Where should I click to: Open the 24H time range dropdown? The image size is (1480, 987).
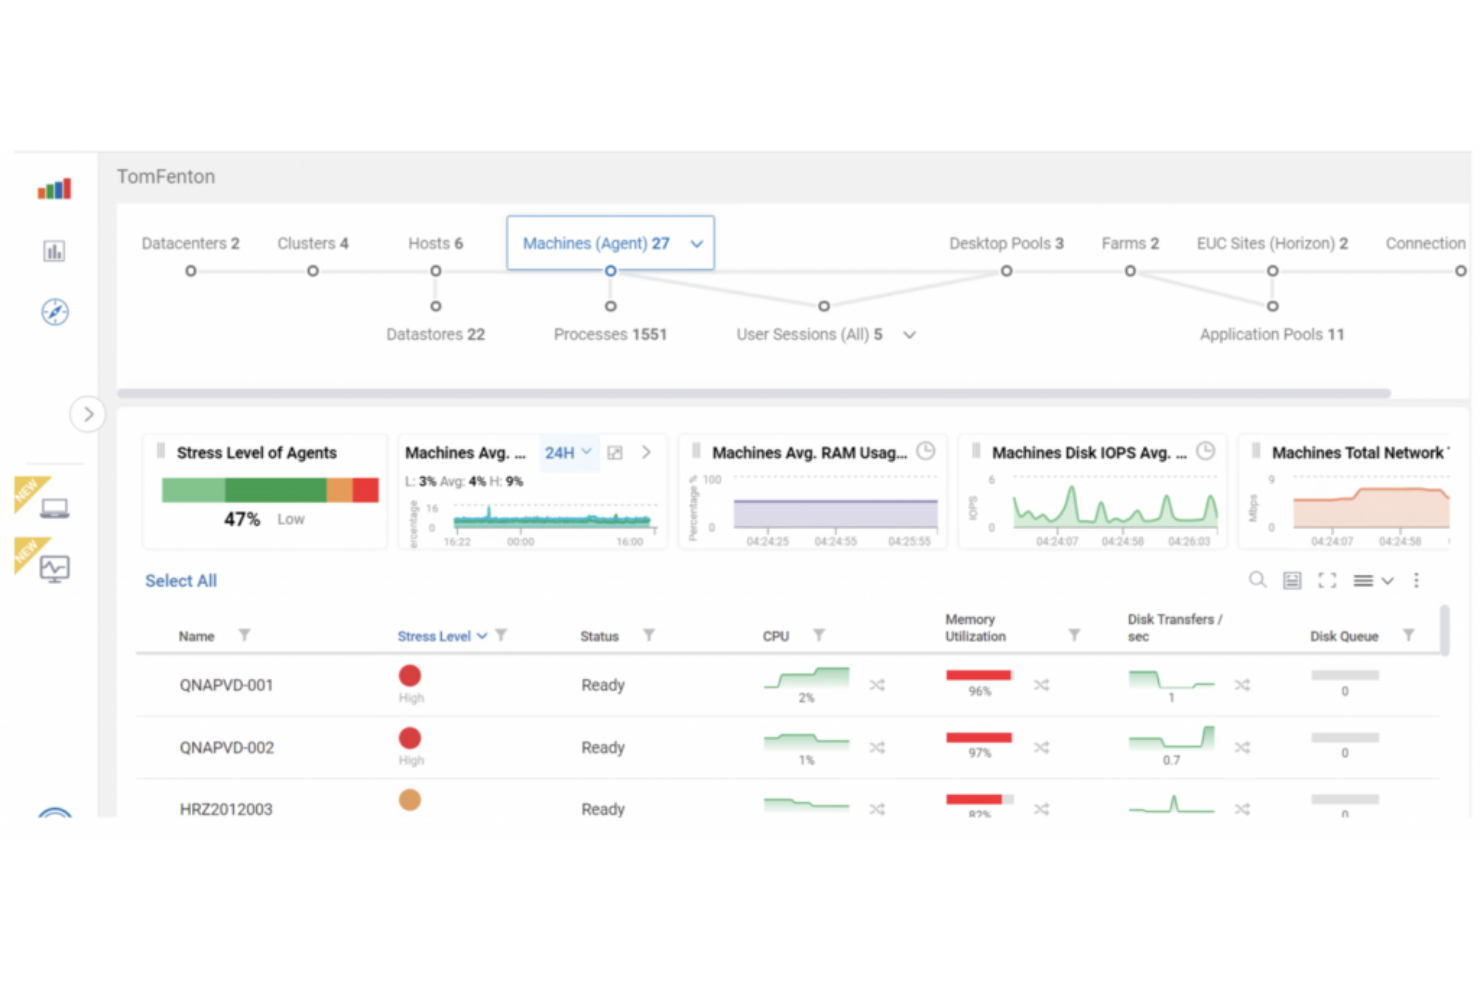click(x=567, y=452)
